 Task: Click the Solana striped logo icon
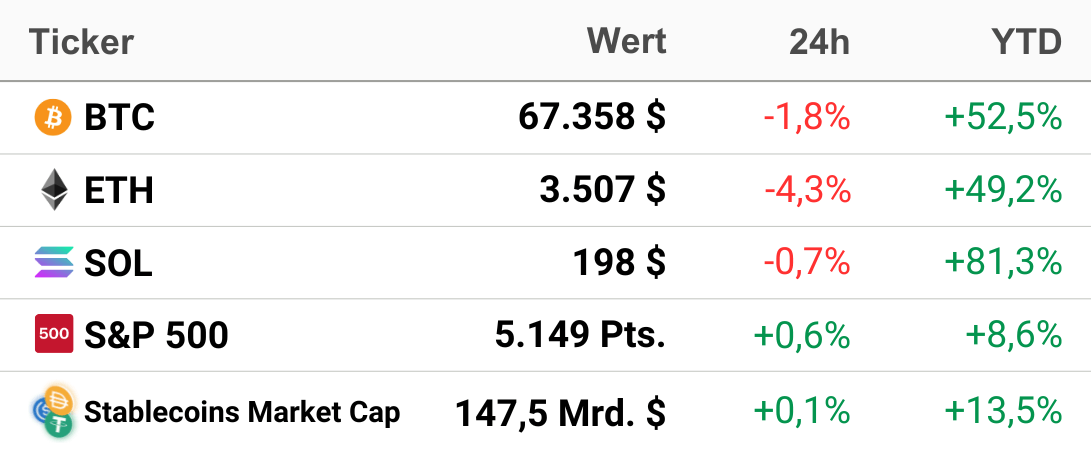coord(54,262)
